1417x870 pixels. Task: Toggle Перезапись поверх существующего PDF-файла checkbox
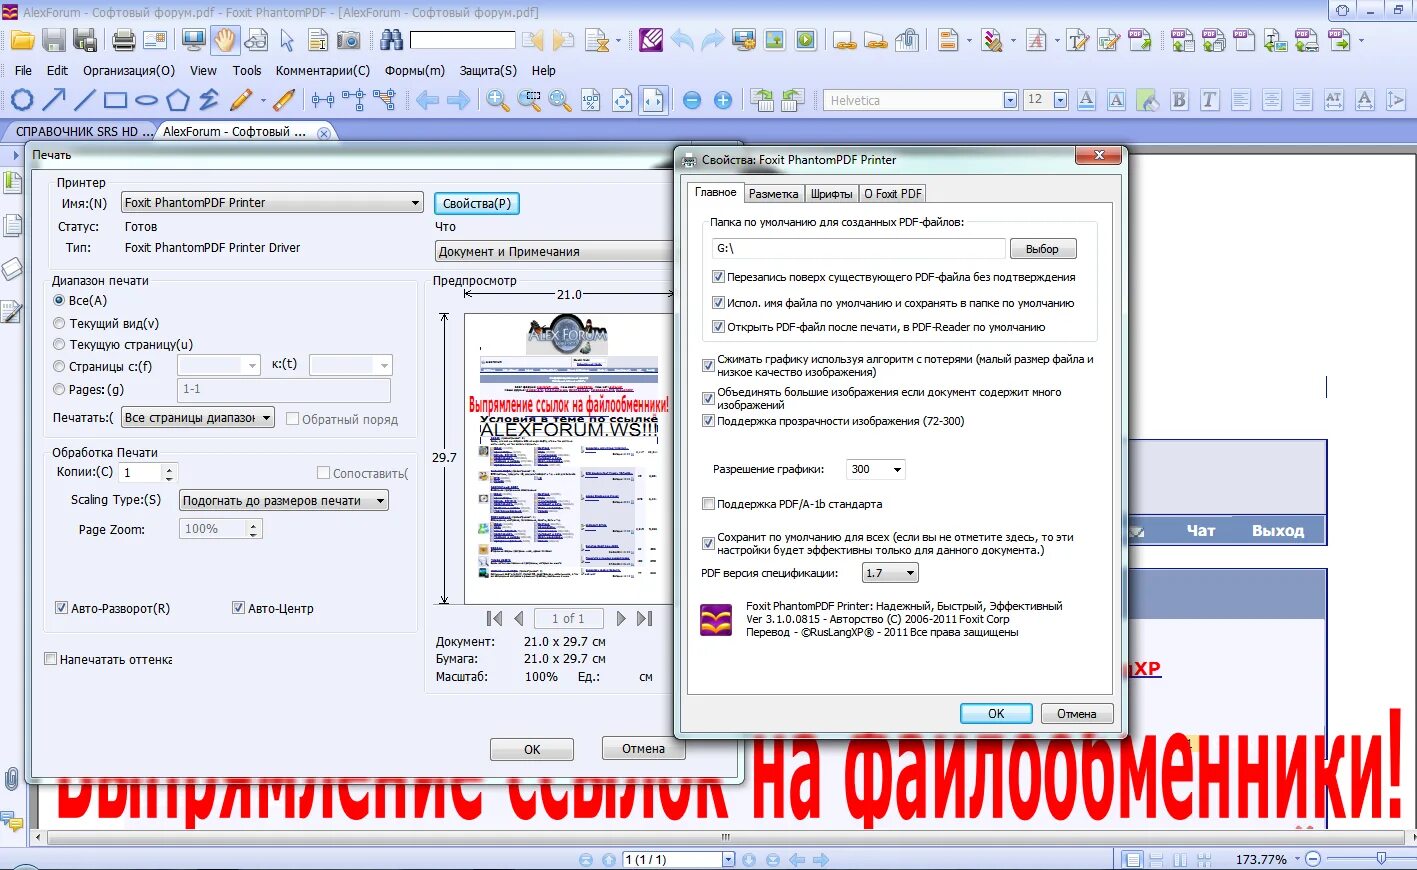coord(718,277)
